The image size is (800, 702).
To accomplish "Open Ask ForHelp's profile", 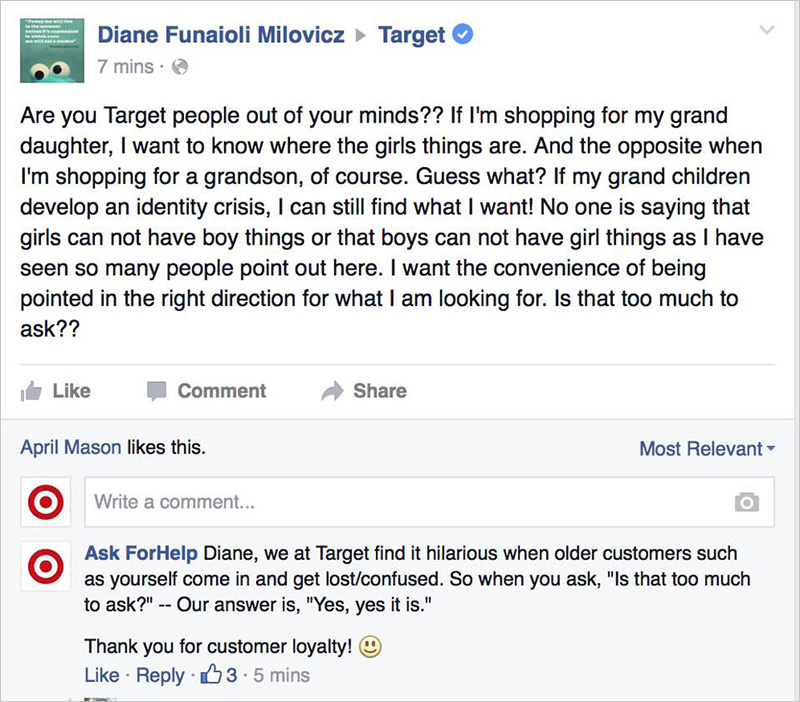I will [141, 553].
